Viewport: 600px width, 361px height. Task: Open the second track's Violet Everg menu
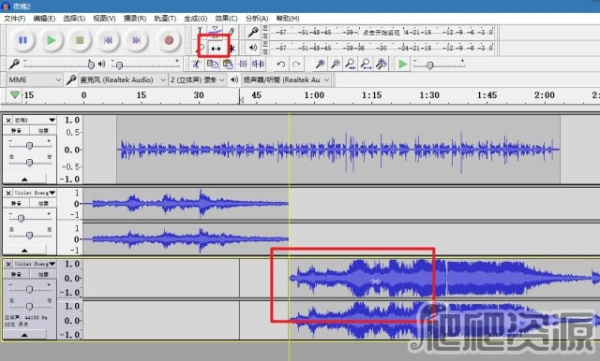(35, 193)
